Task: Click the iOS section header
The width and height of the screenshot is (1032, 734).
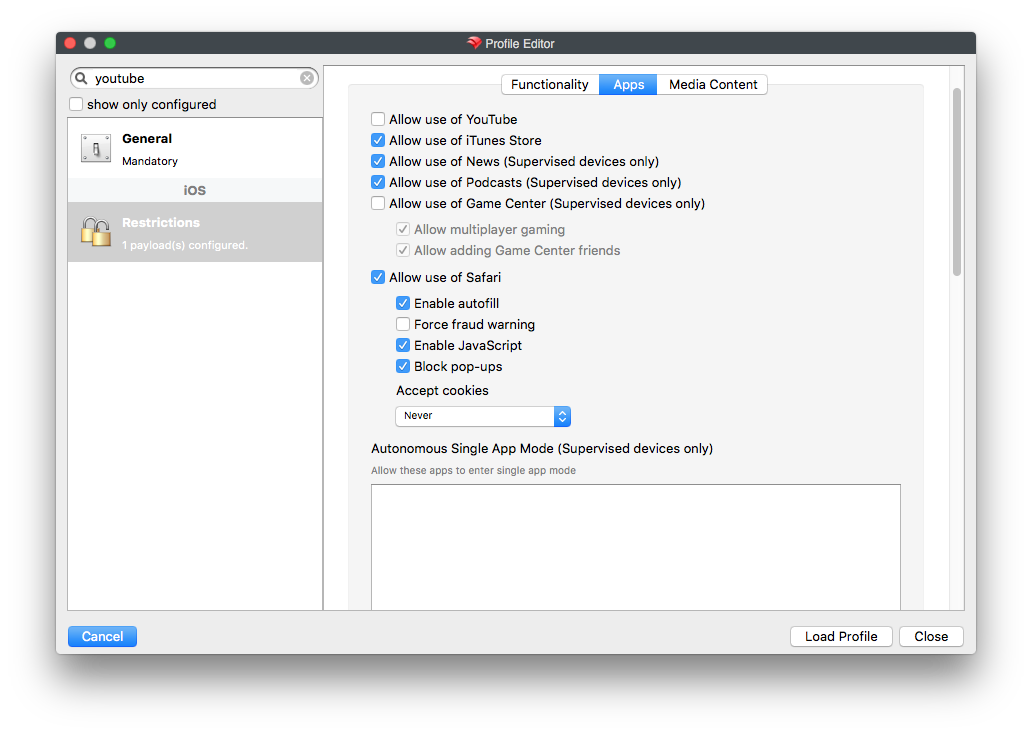Action: point(195,190)
